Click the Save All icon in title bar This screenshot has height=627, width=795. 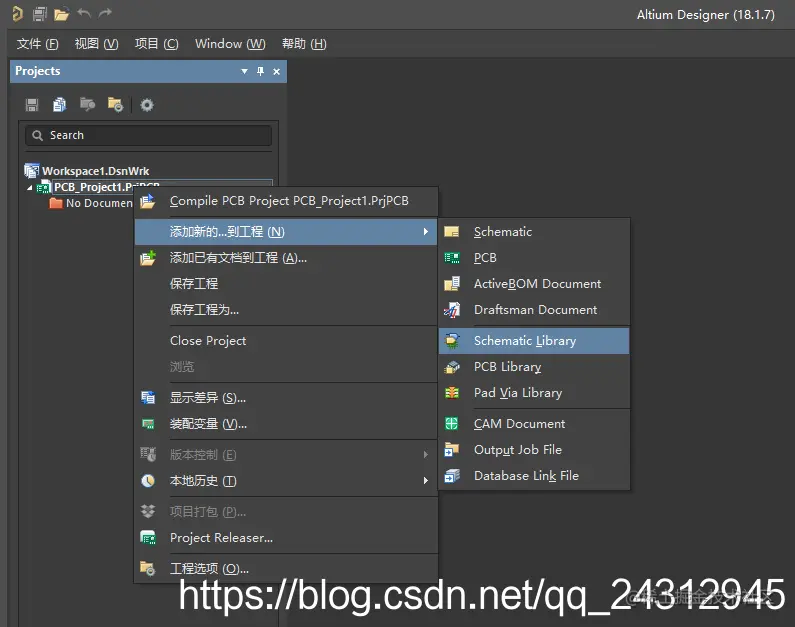40,14
